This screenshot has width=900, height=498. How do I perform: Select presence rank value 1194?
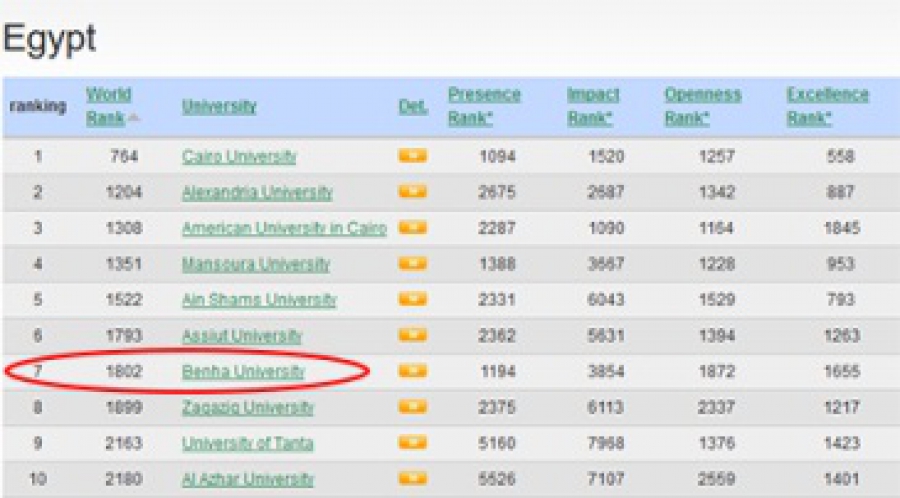point(497,372)
